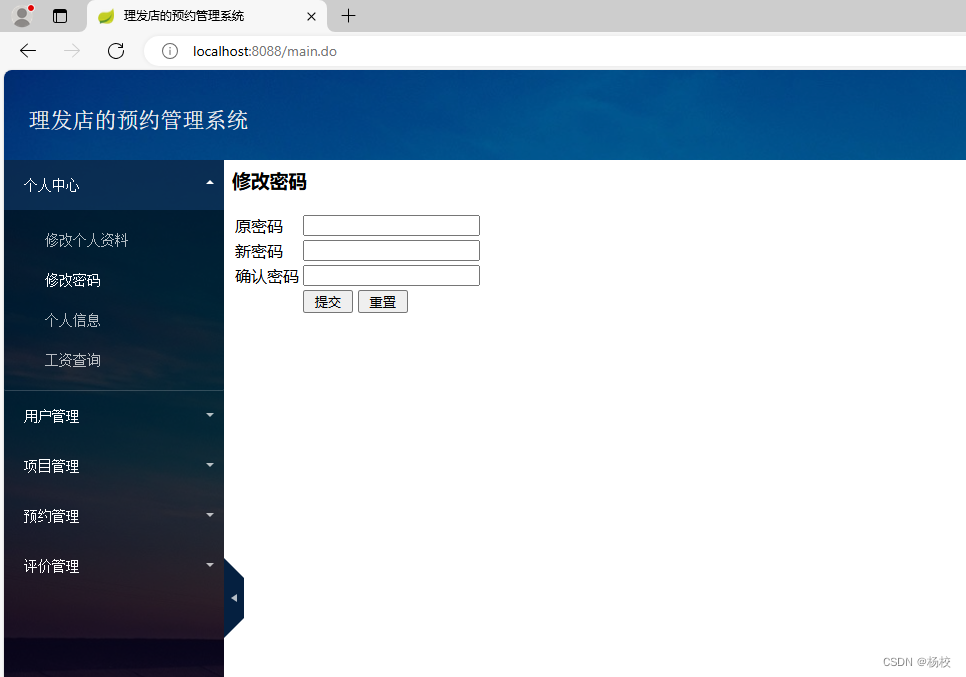Focus the 确认密码 input field
Viewport: 966px width, 677px height.
[391, 276]
